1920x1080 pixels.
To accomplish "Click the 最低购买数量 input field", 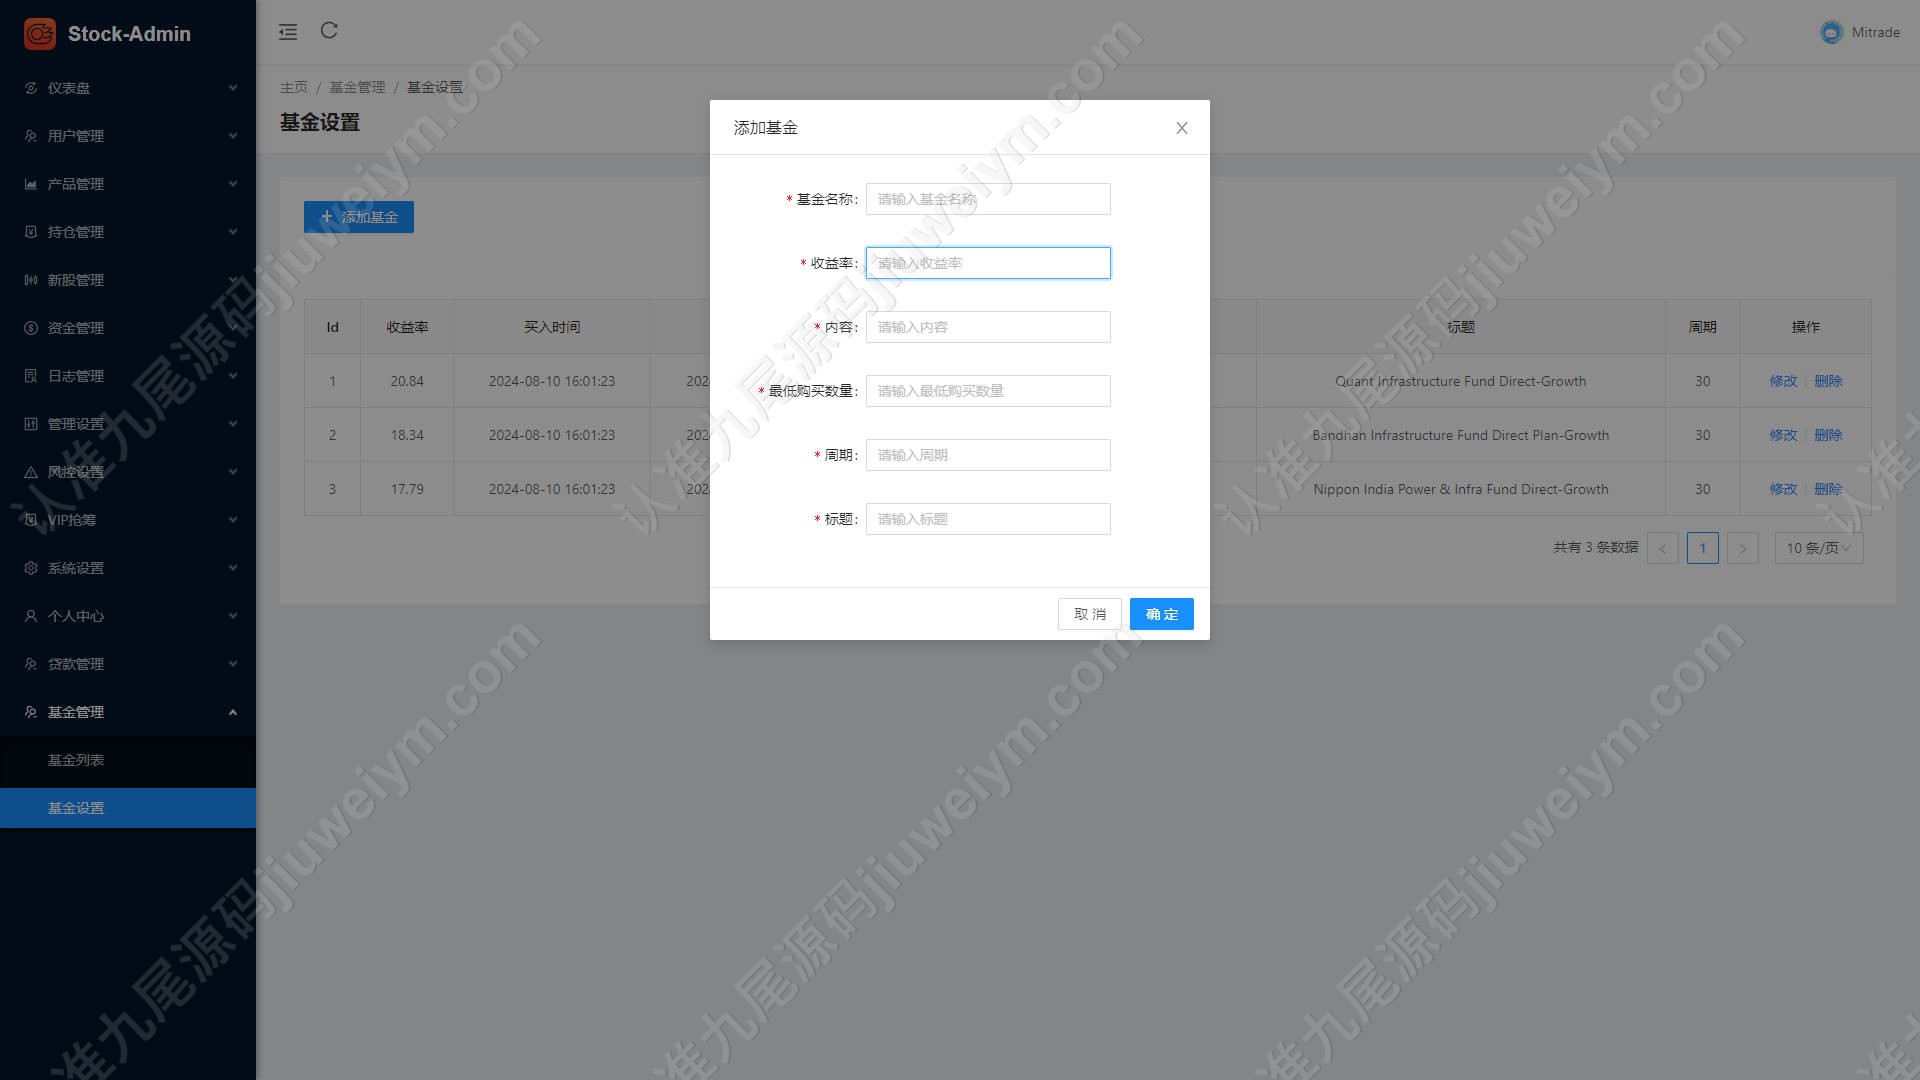I will [x=988, y=391].
